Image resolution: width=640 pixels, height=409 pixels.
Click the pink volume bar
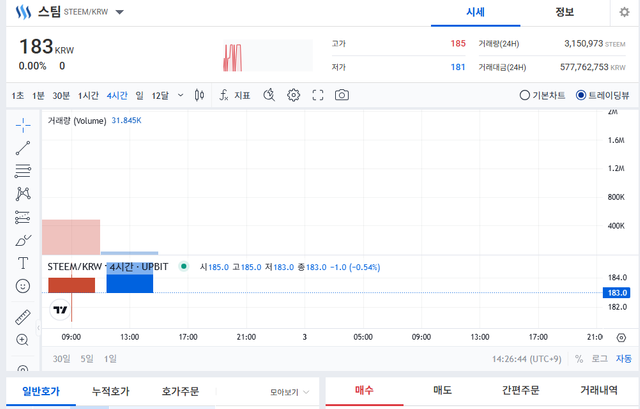click(71, 237)
